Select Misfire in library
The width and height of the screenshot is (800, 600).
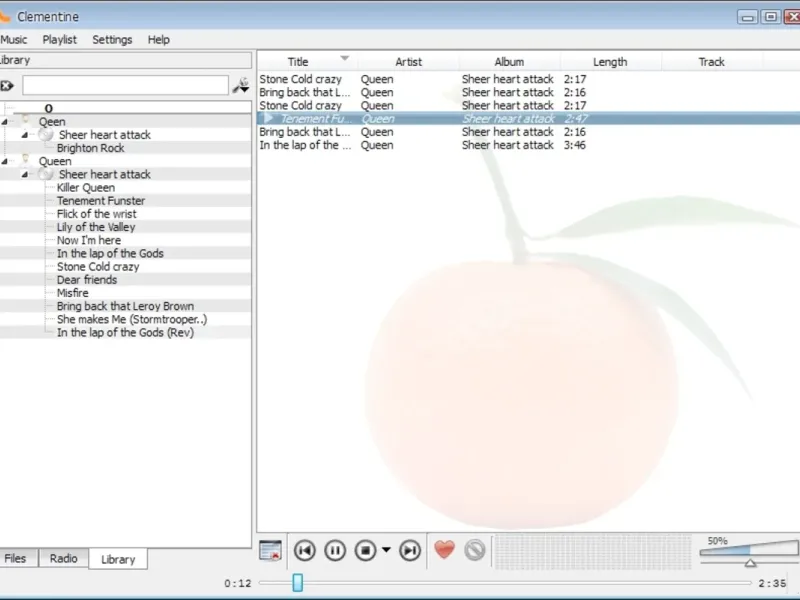click(72, 293)
